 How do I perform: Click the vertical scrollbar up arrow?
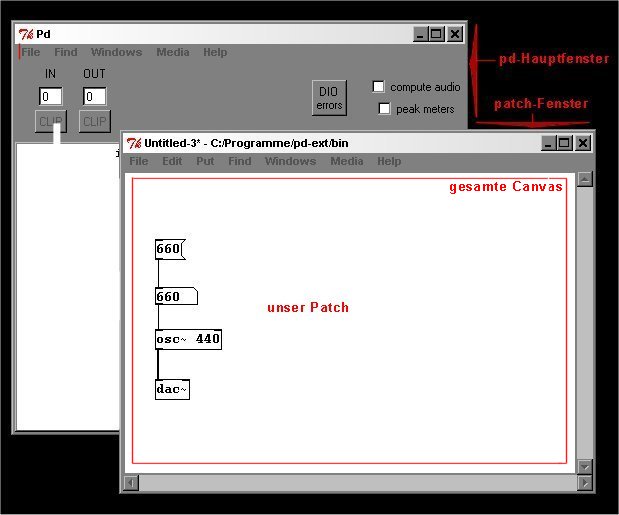pyautogui.click(x=585, y=180)
